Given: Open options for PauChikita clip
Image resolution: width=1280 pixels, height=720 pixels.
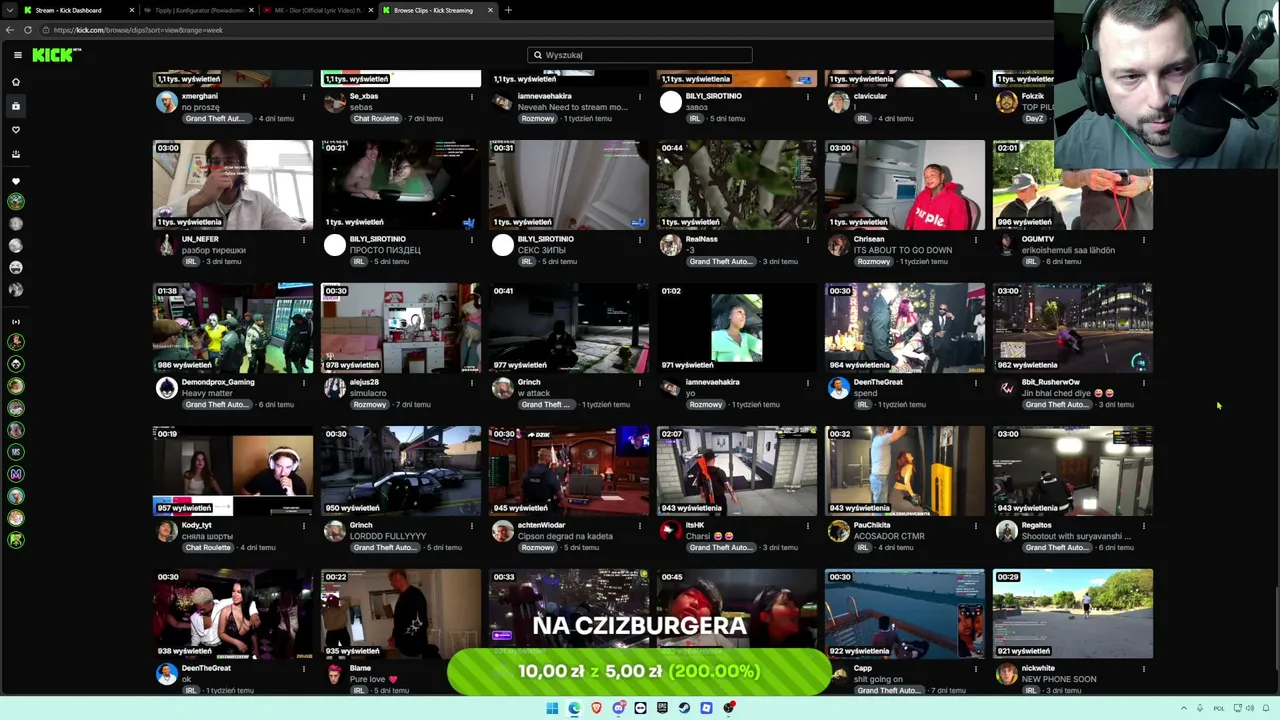Looking at the screenshot, I should (x=976, y=525).
